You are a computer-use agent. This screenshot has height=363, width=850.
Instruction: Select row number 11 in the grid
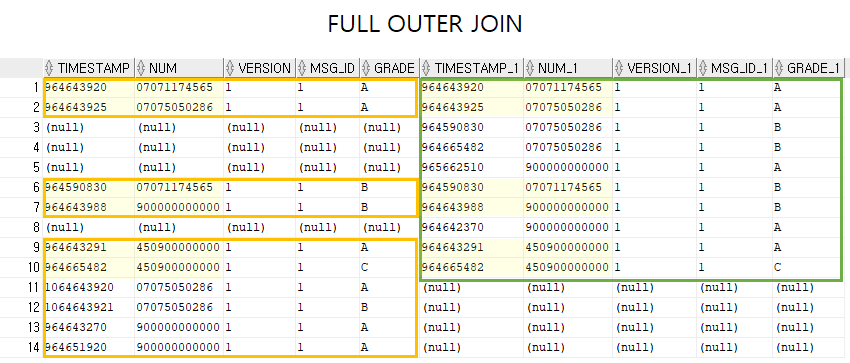(35, 288)
